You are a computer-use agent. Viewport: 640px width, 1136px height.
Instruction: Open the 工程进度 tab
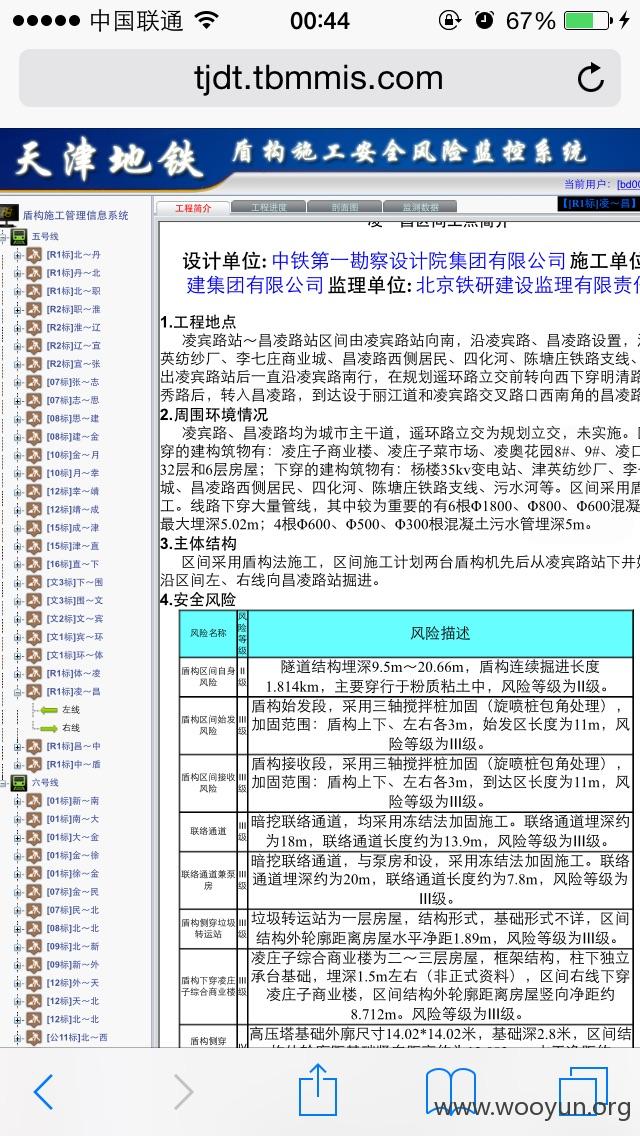[x=269, y=207]
